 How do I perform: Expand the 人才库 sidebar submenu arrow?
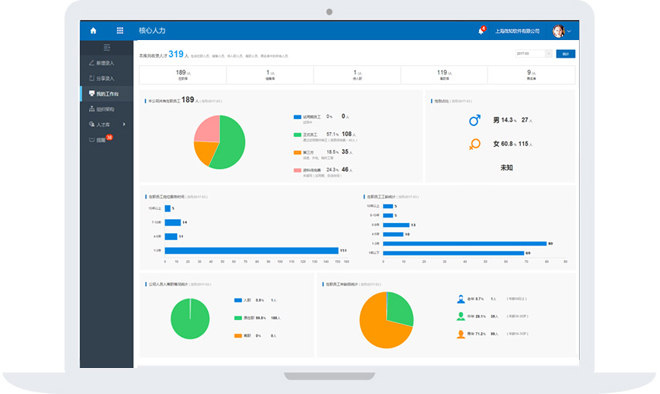(x=124, y=124)
